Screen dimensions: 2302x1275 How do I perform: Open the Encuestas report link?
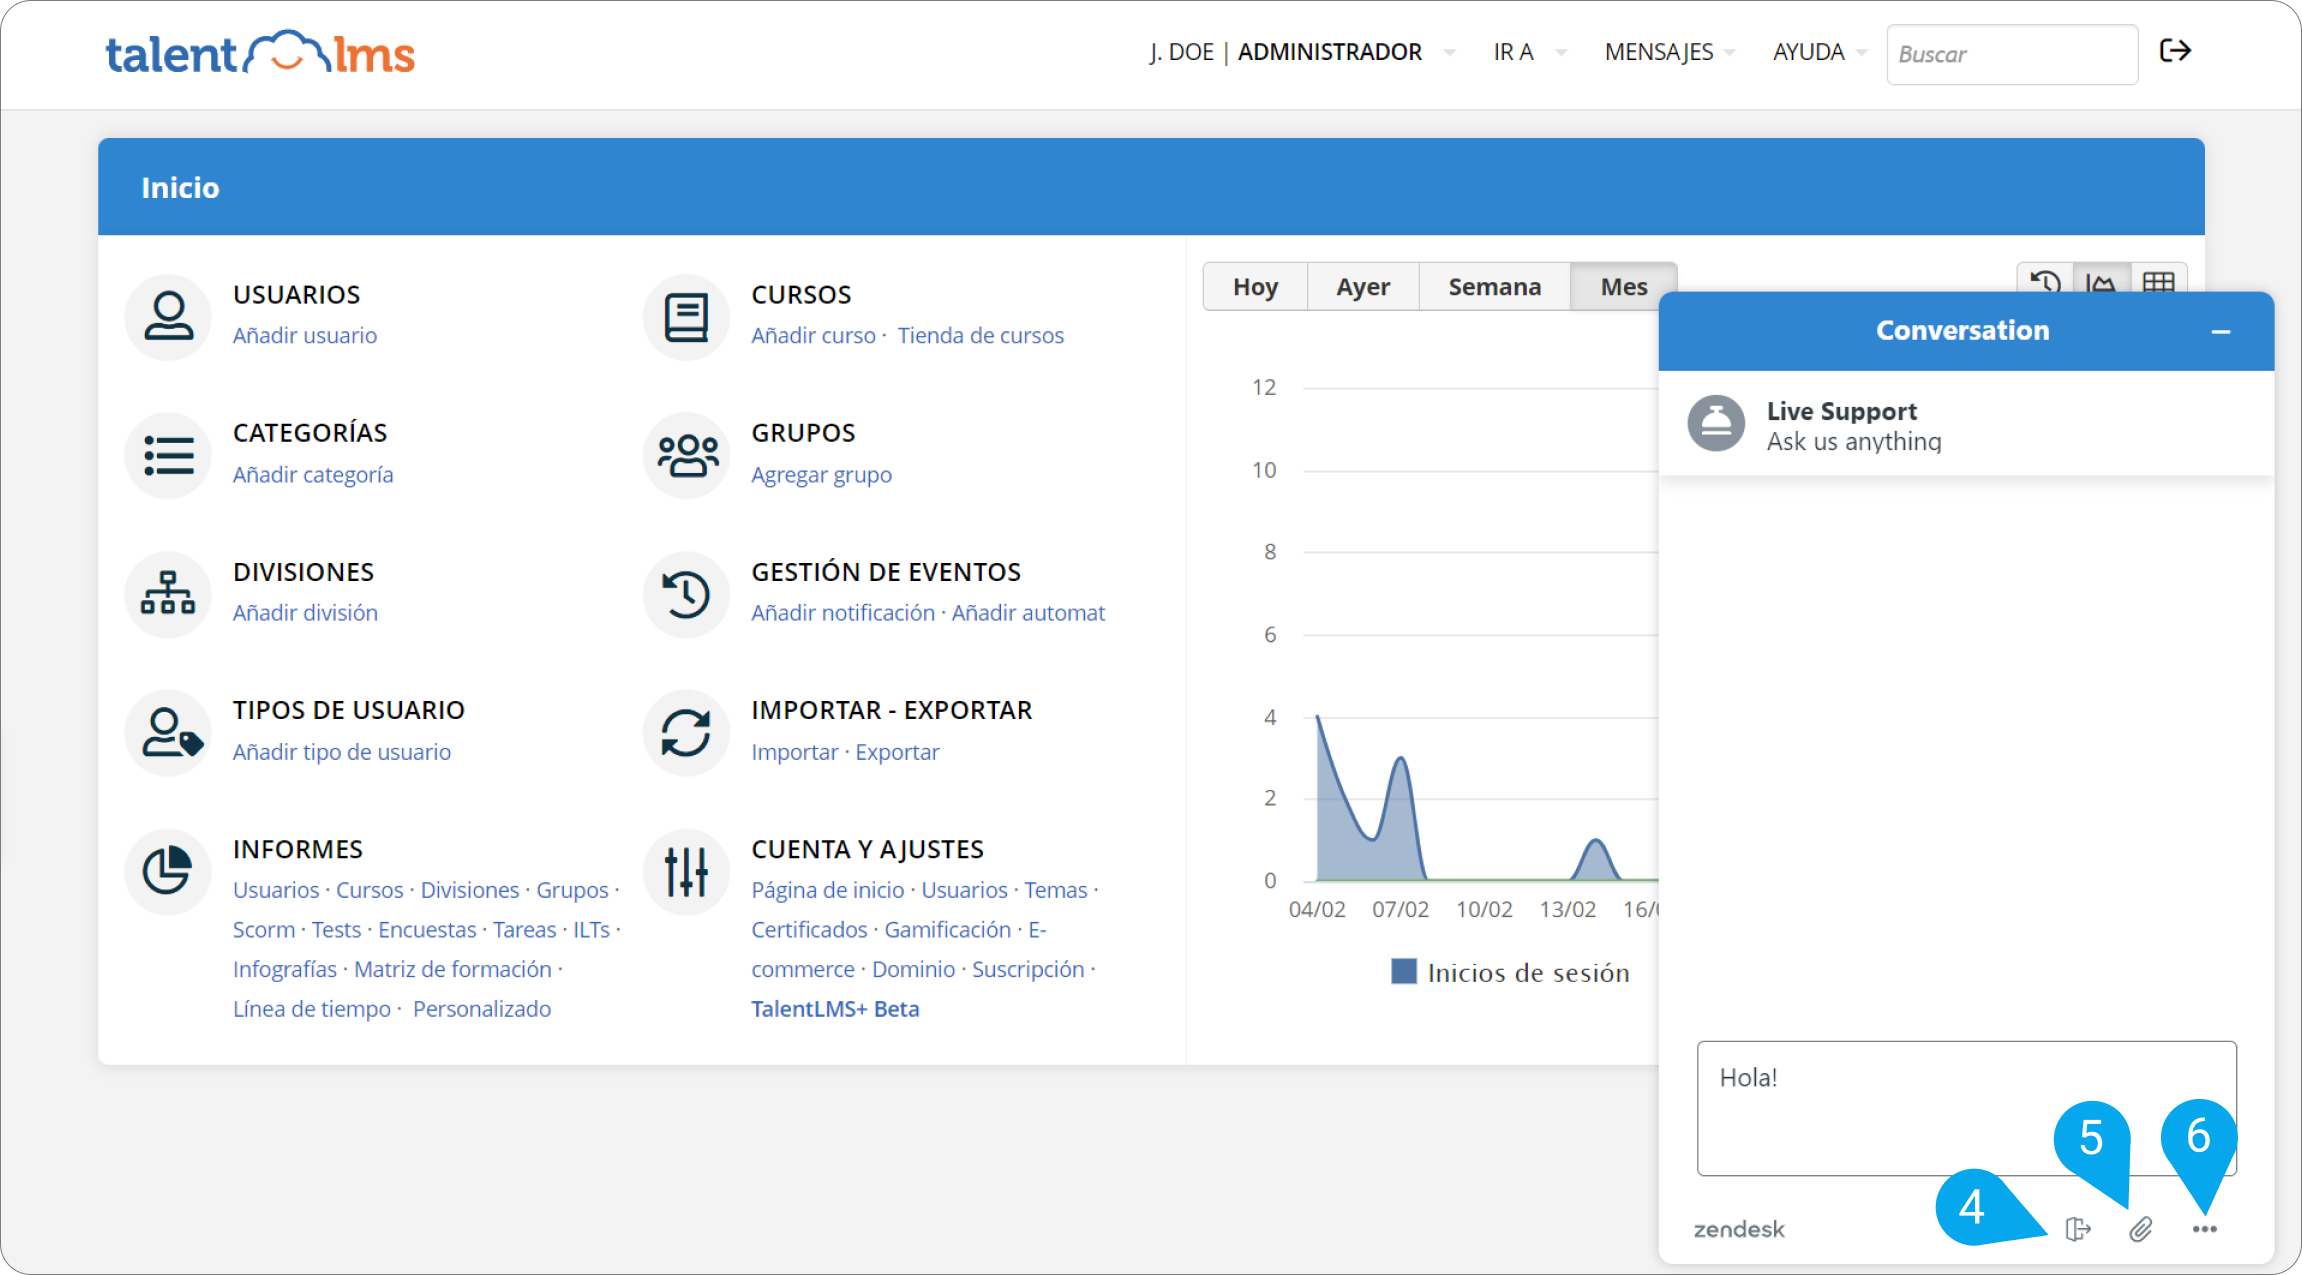pyautogui.click(x=427, y=929)
